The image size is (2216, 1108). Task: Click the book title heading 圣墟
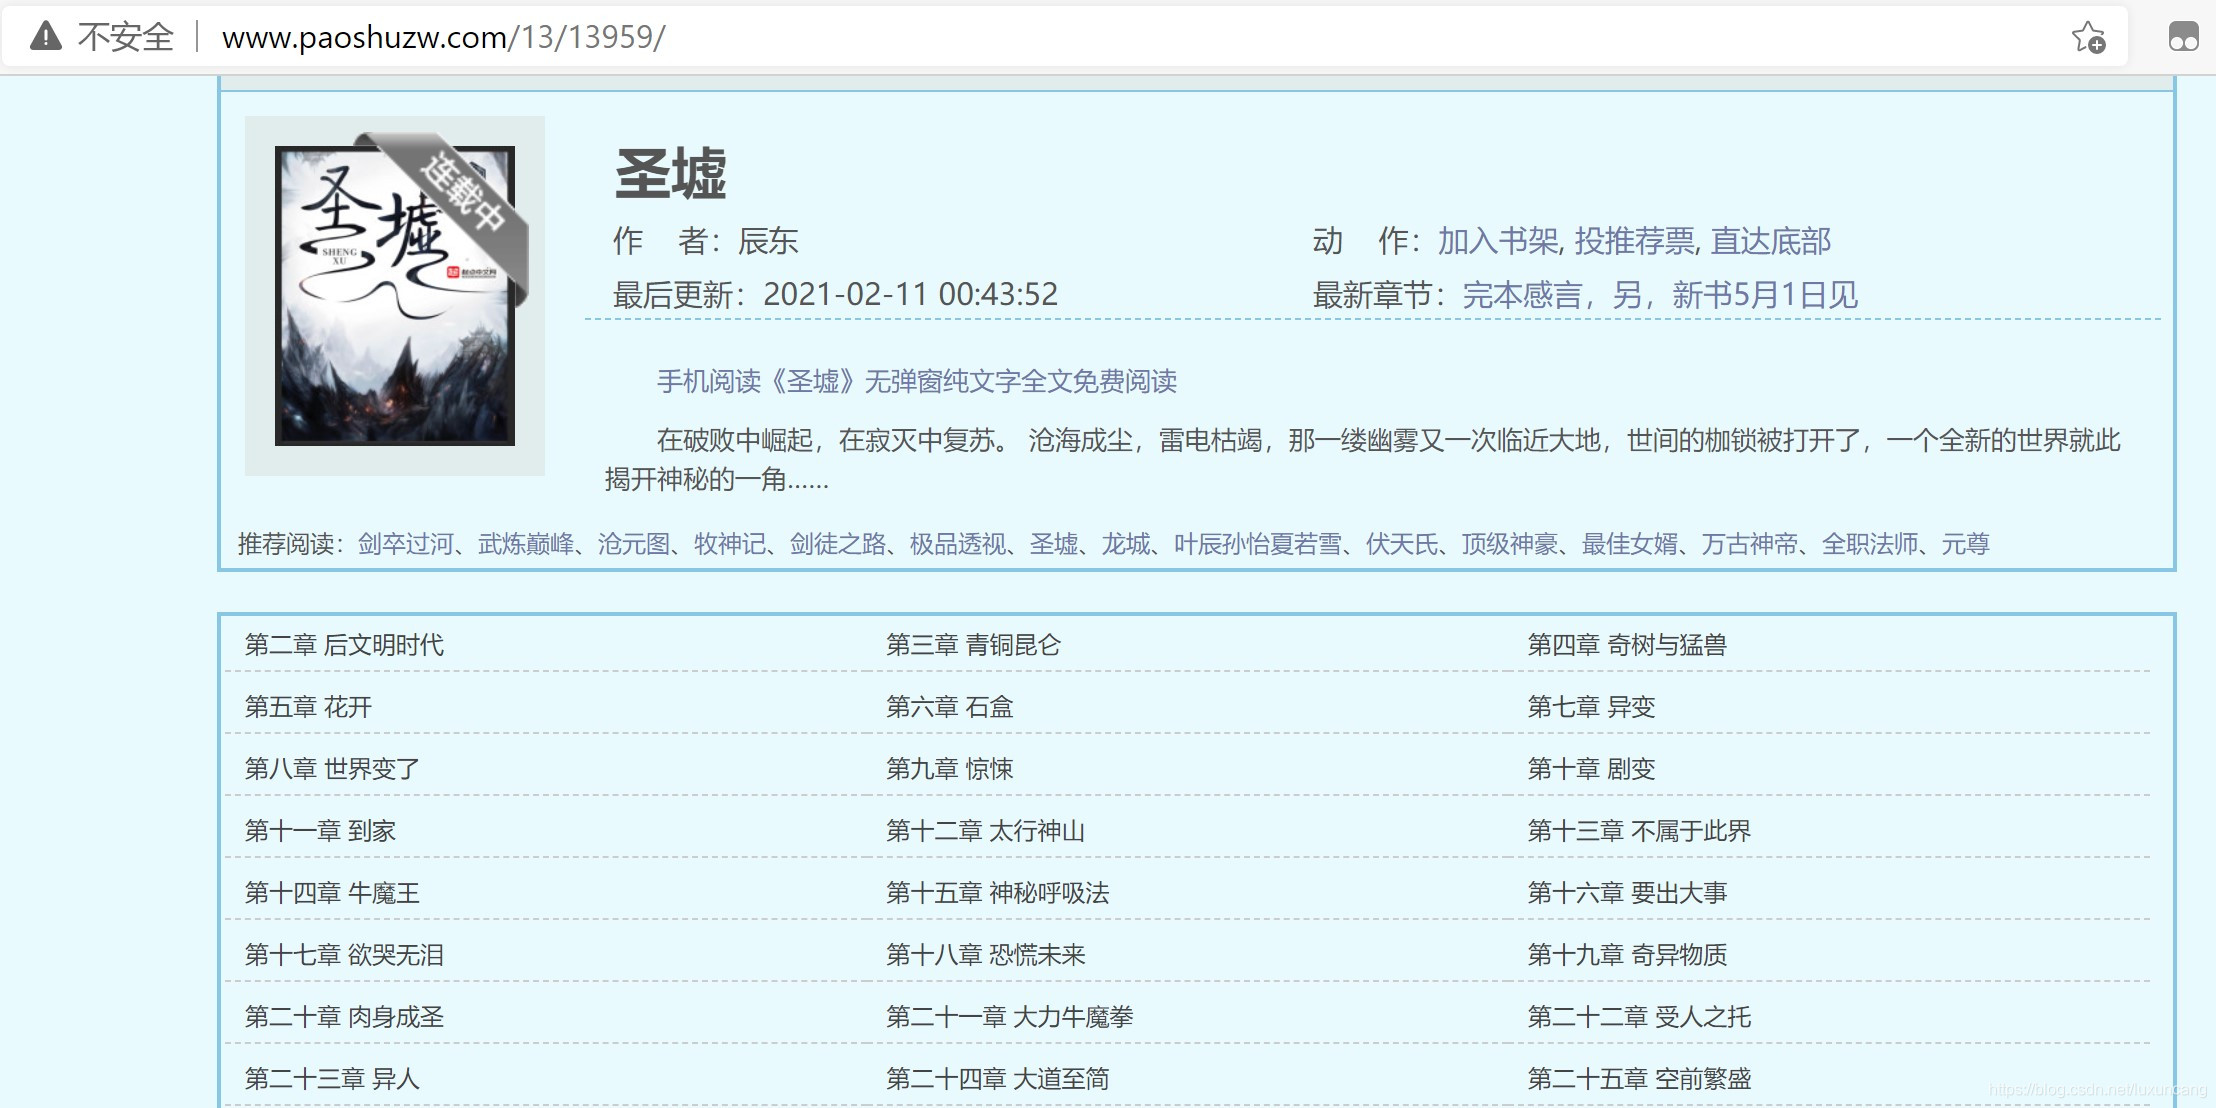pos(670,174)
